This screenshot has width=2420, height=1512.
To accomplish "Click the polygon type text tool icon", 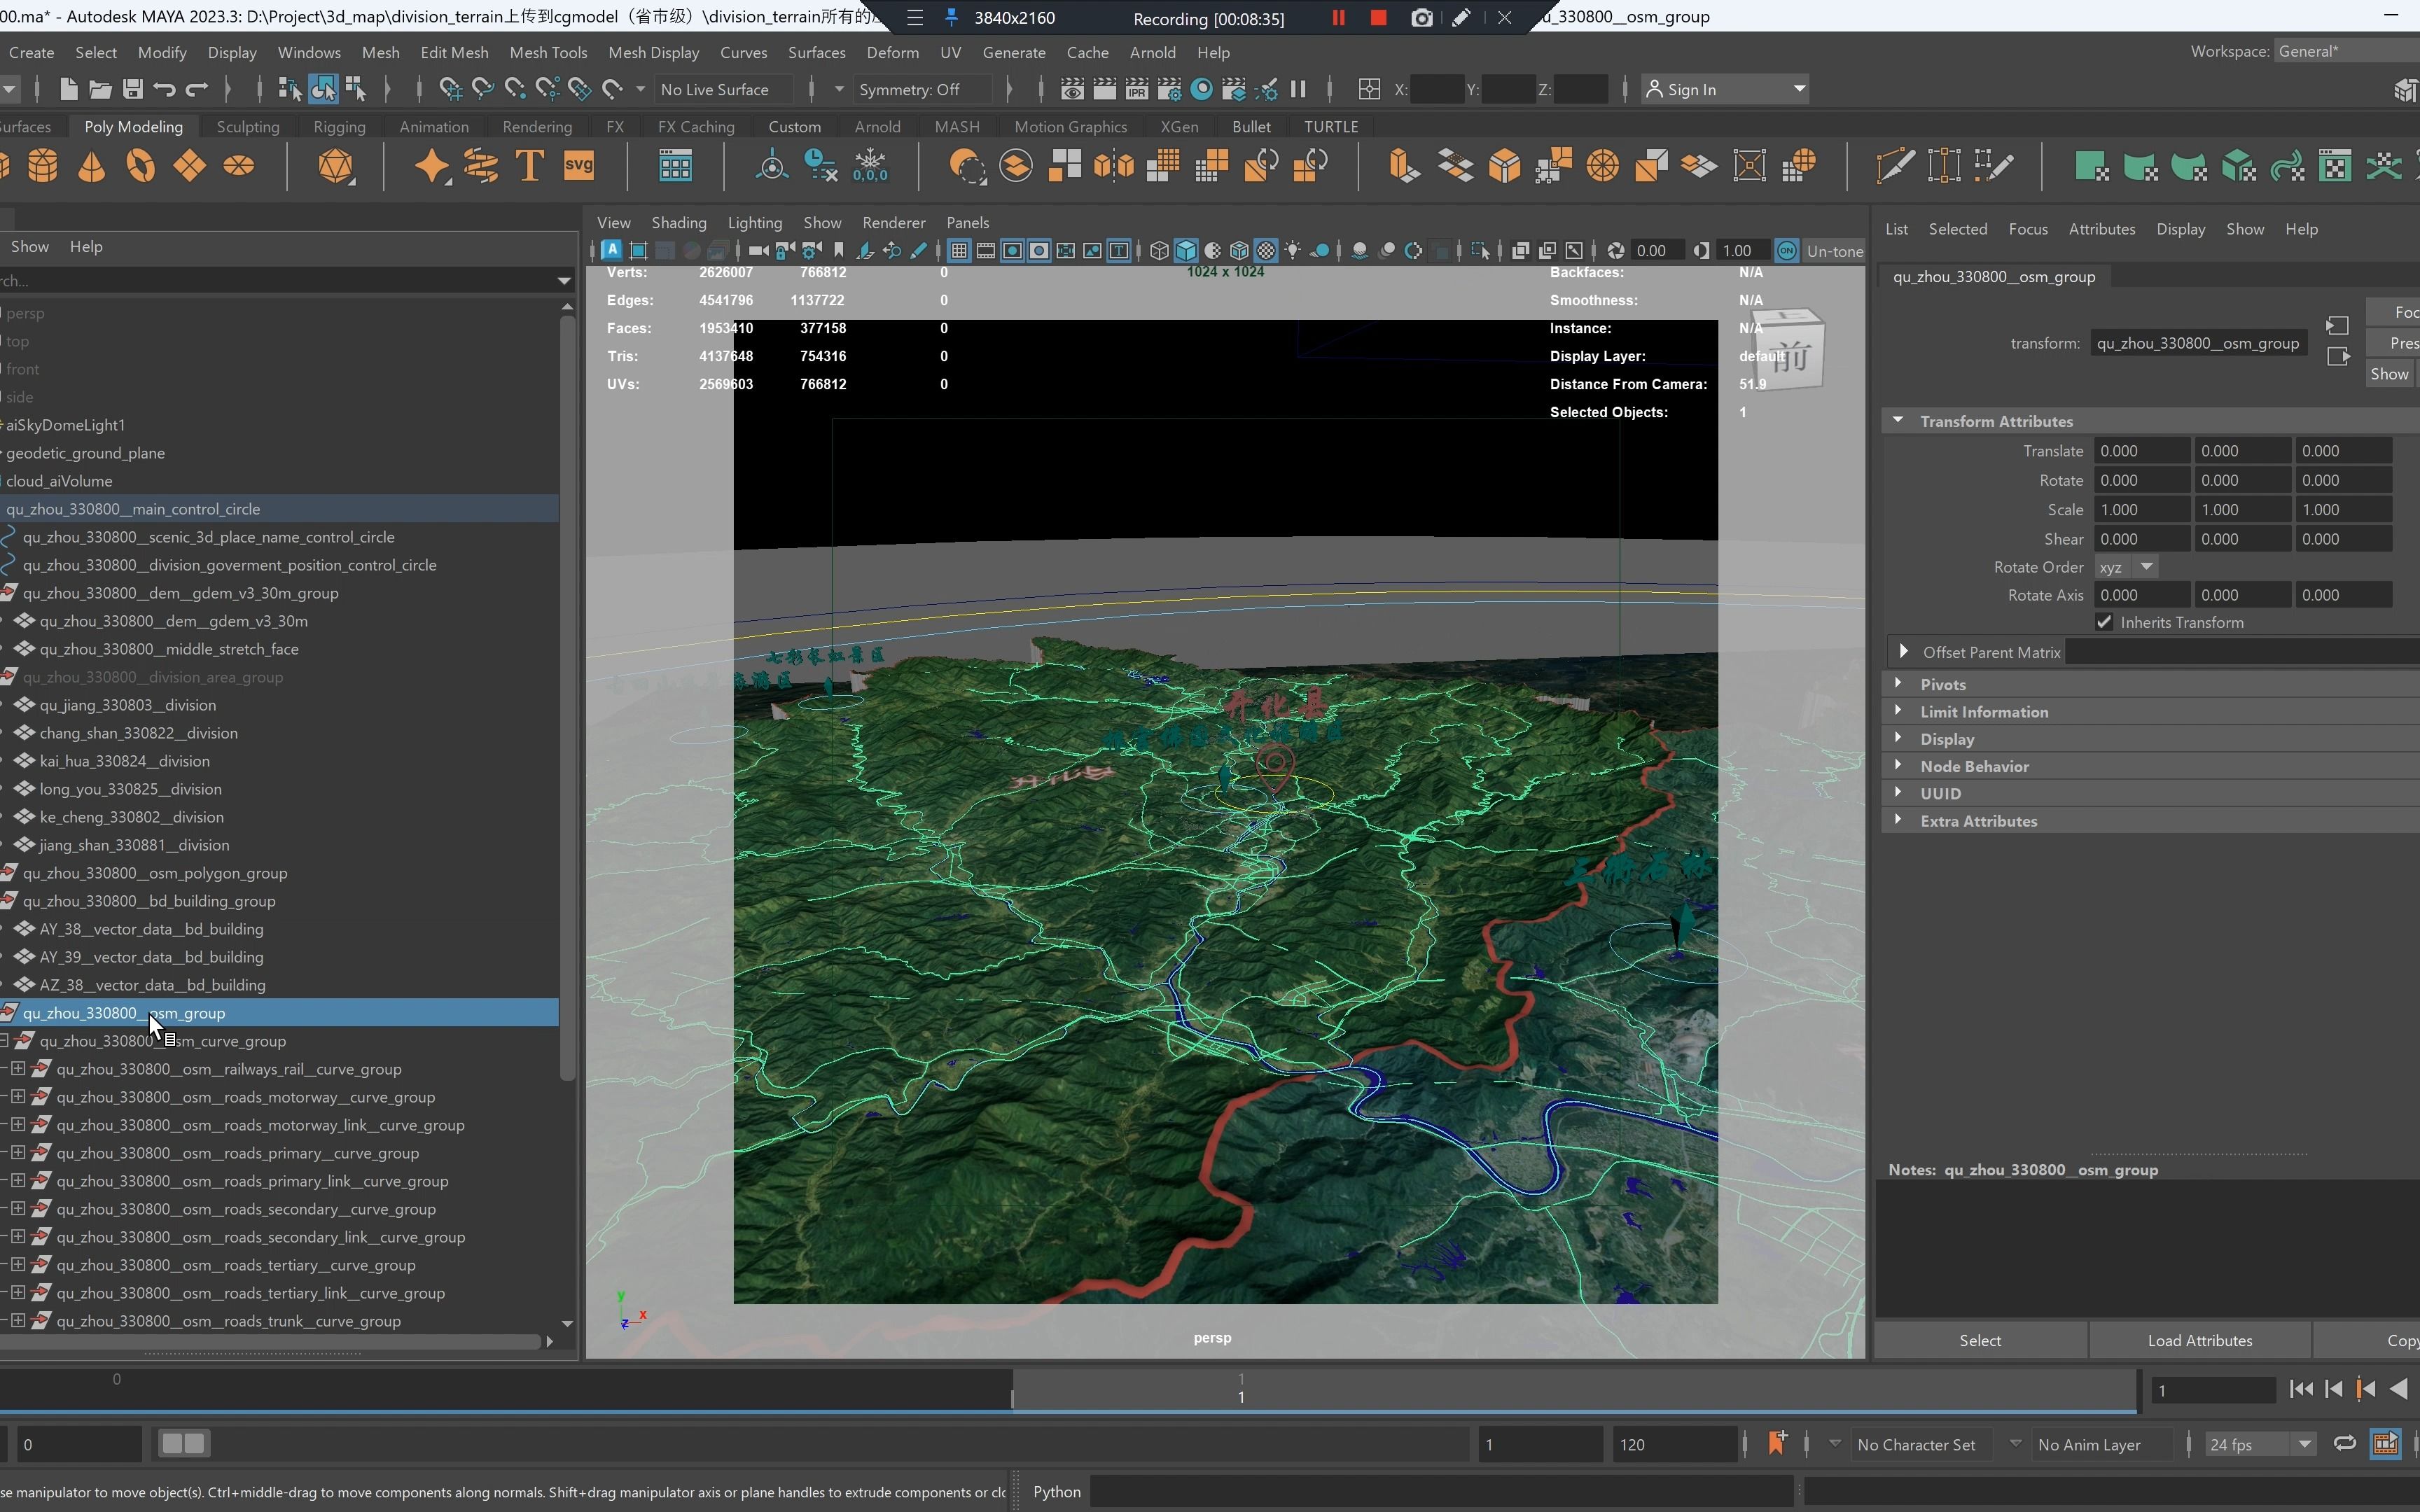I will (529, 166).
